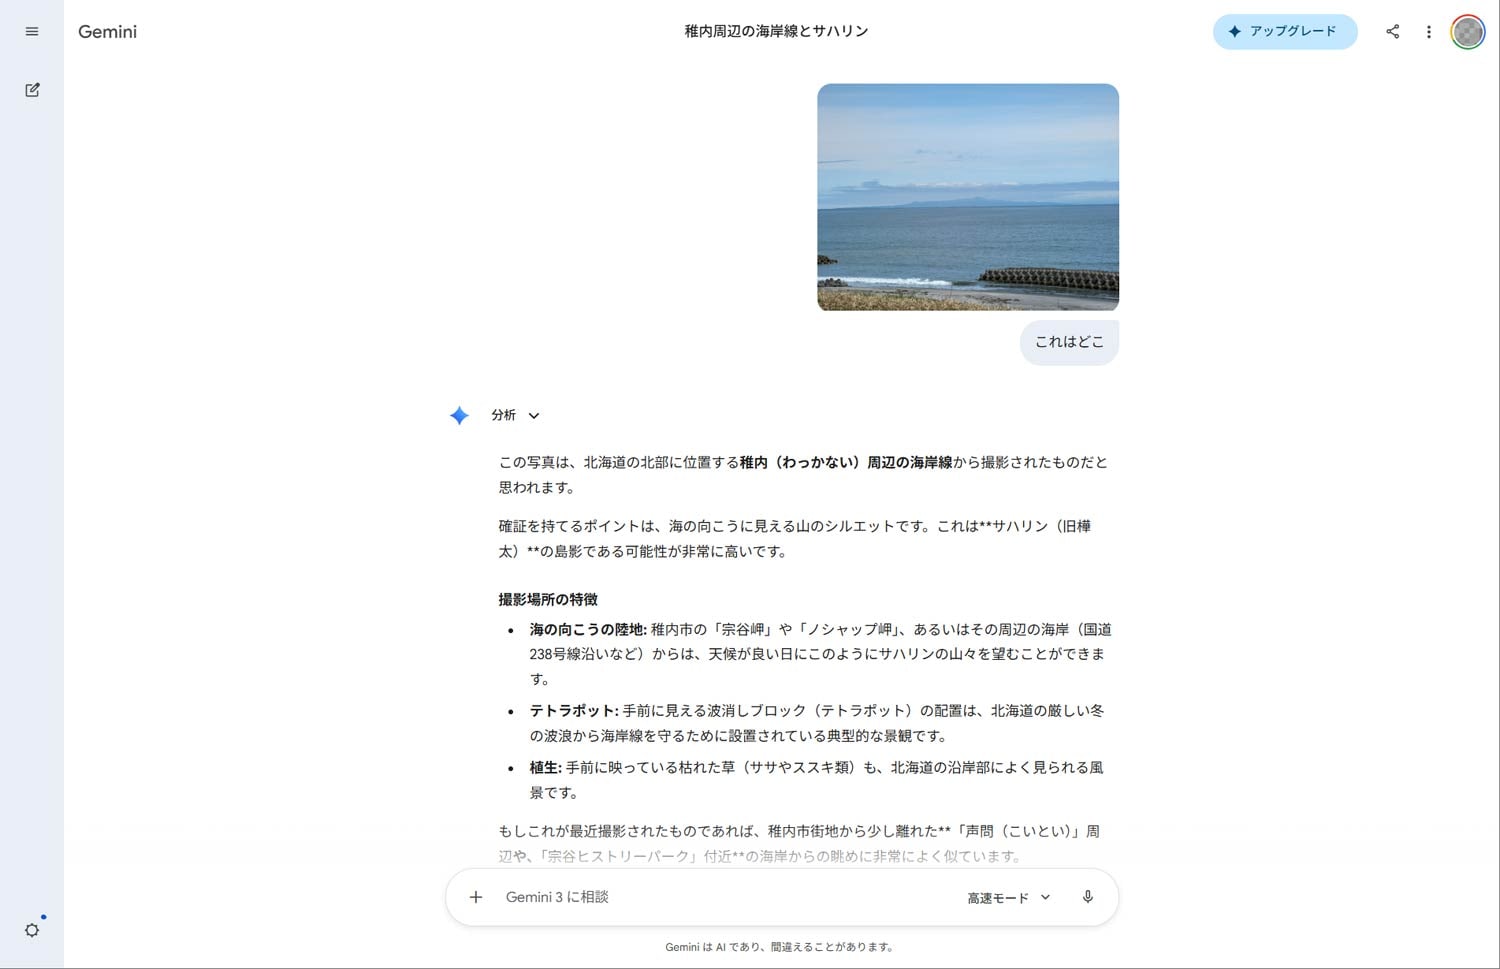Click the アップグレード button
Screen dimensions: 1500x969
click(1285, 31)
